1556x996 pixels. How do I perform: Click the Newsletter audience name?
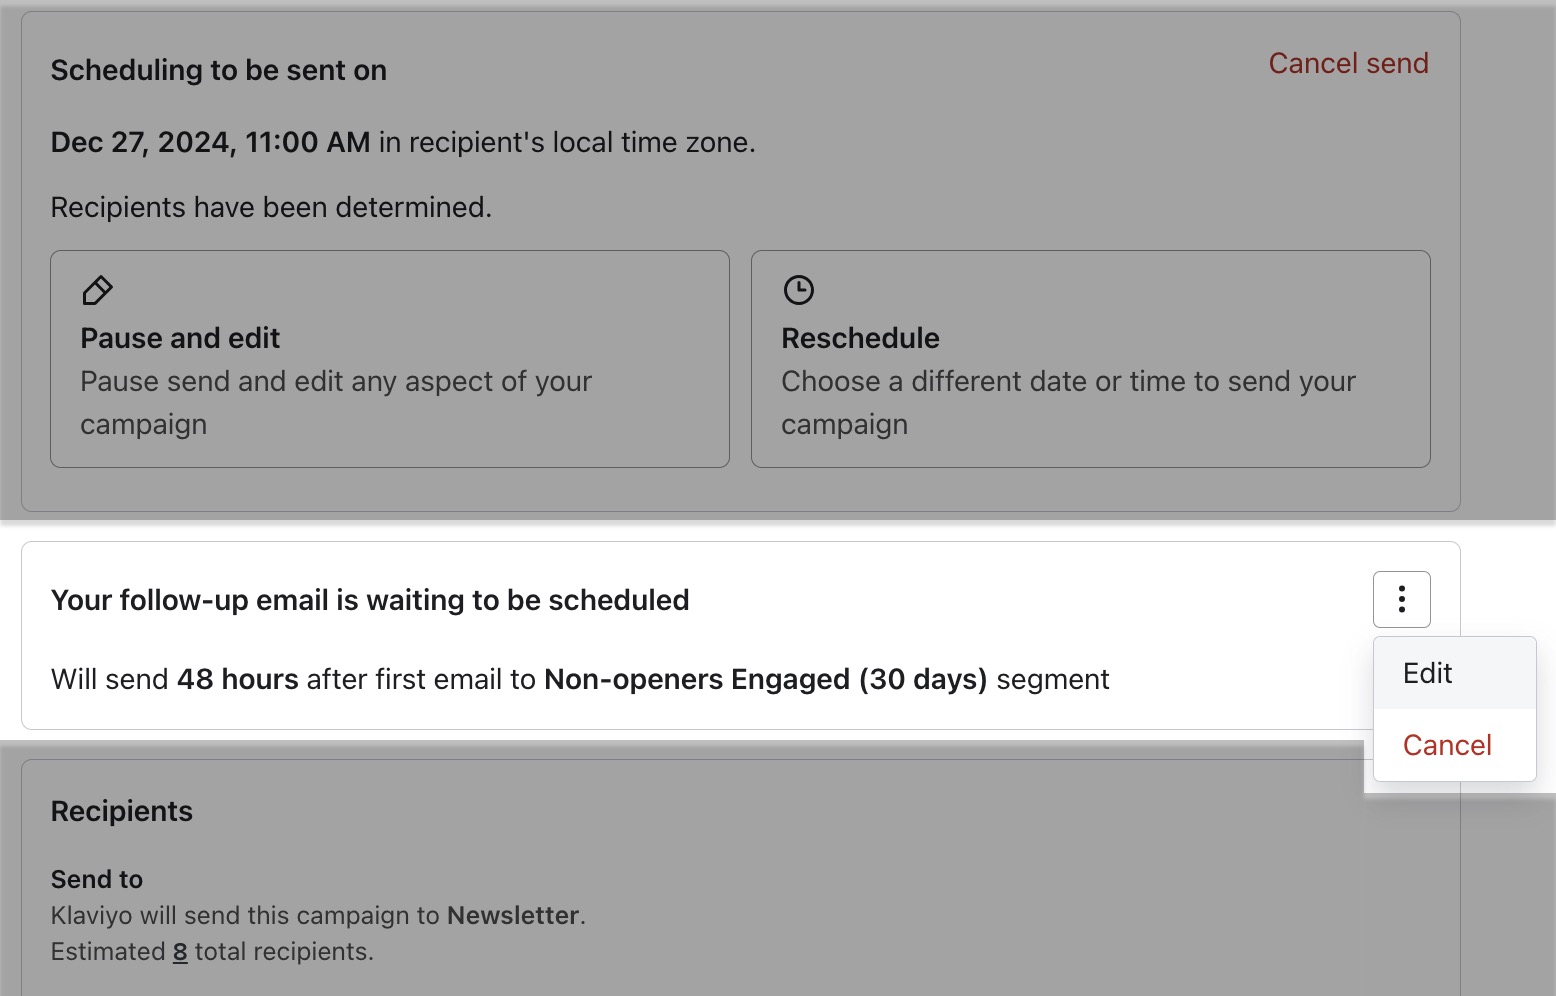(x=513, y=915)
